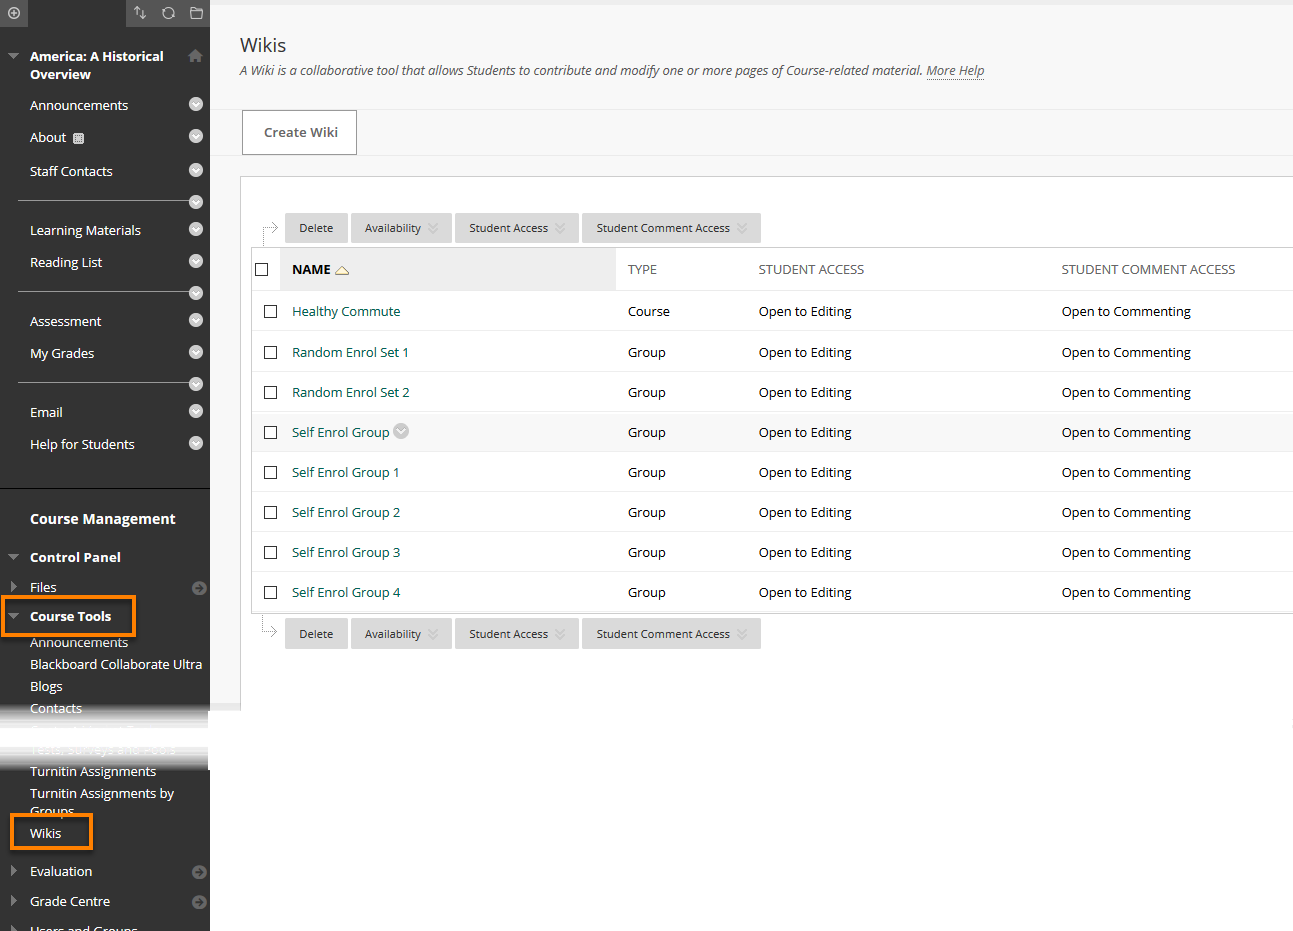
Task: Open the folder view icon in course menu
Action: [x=196, y=13]
